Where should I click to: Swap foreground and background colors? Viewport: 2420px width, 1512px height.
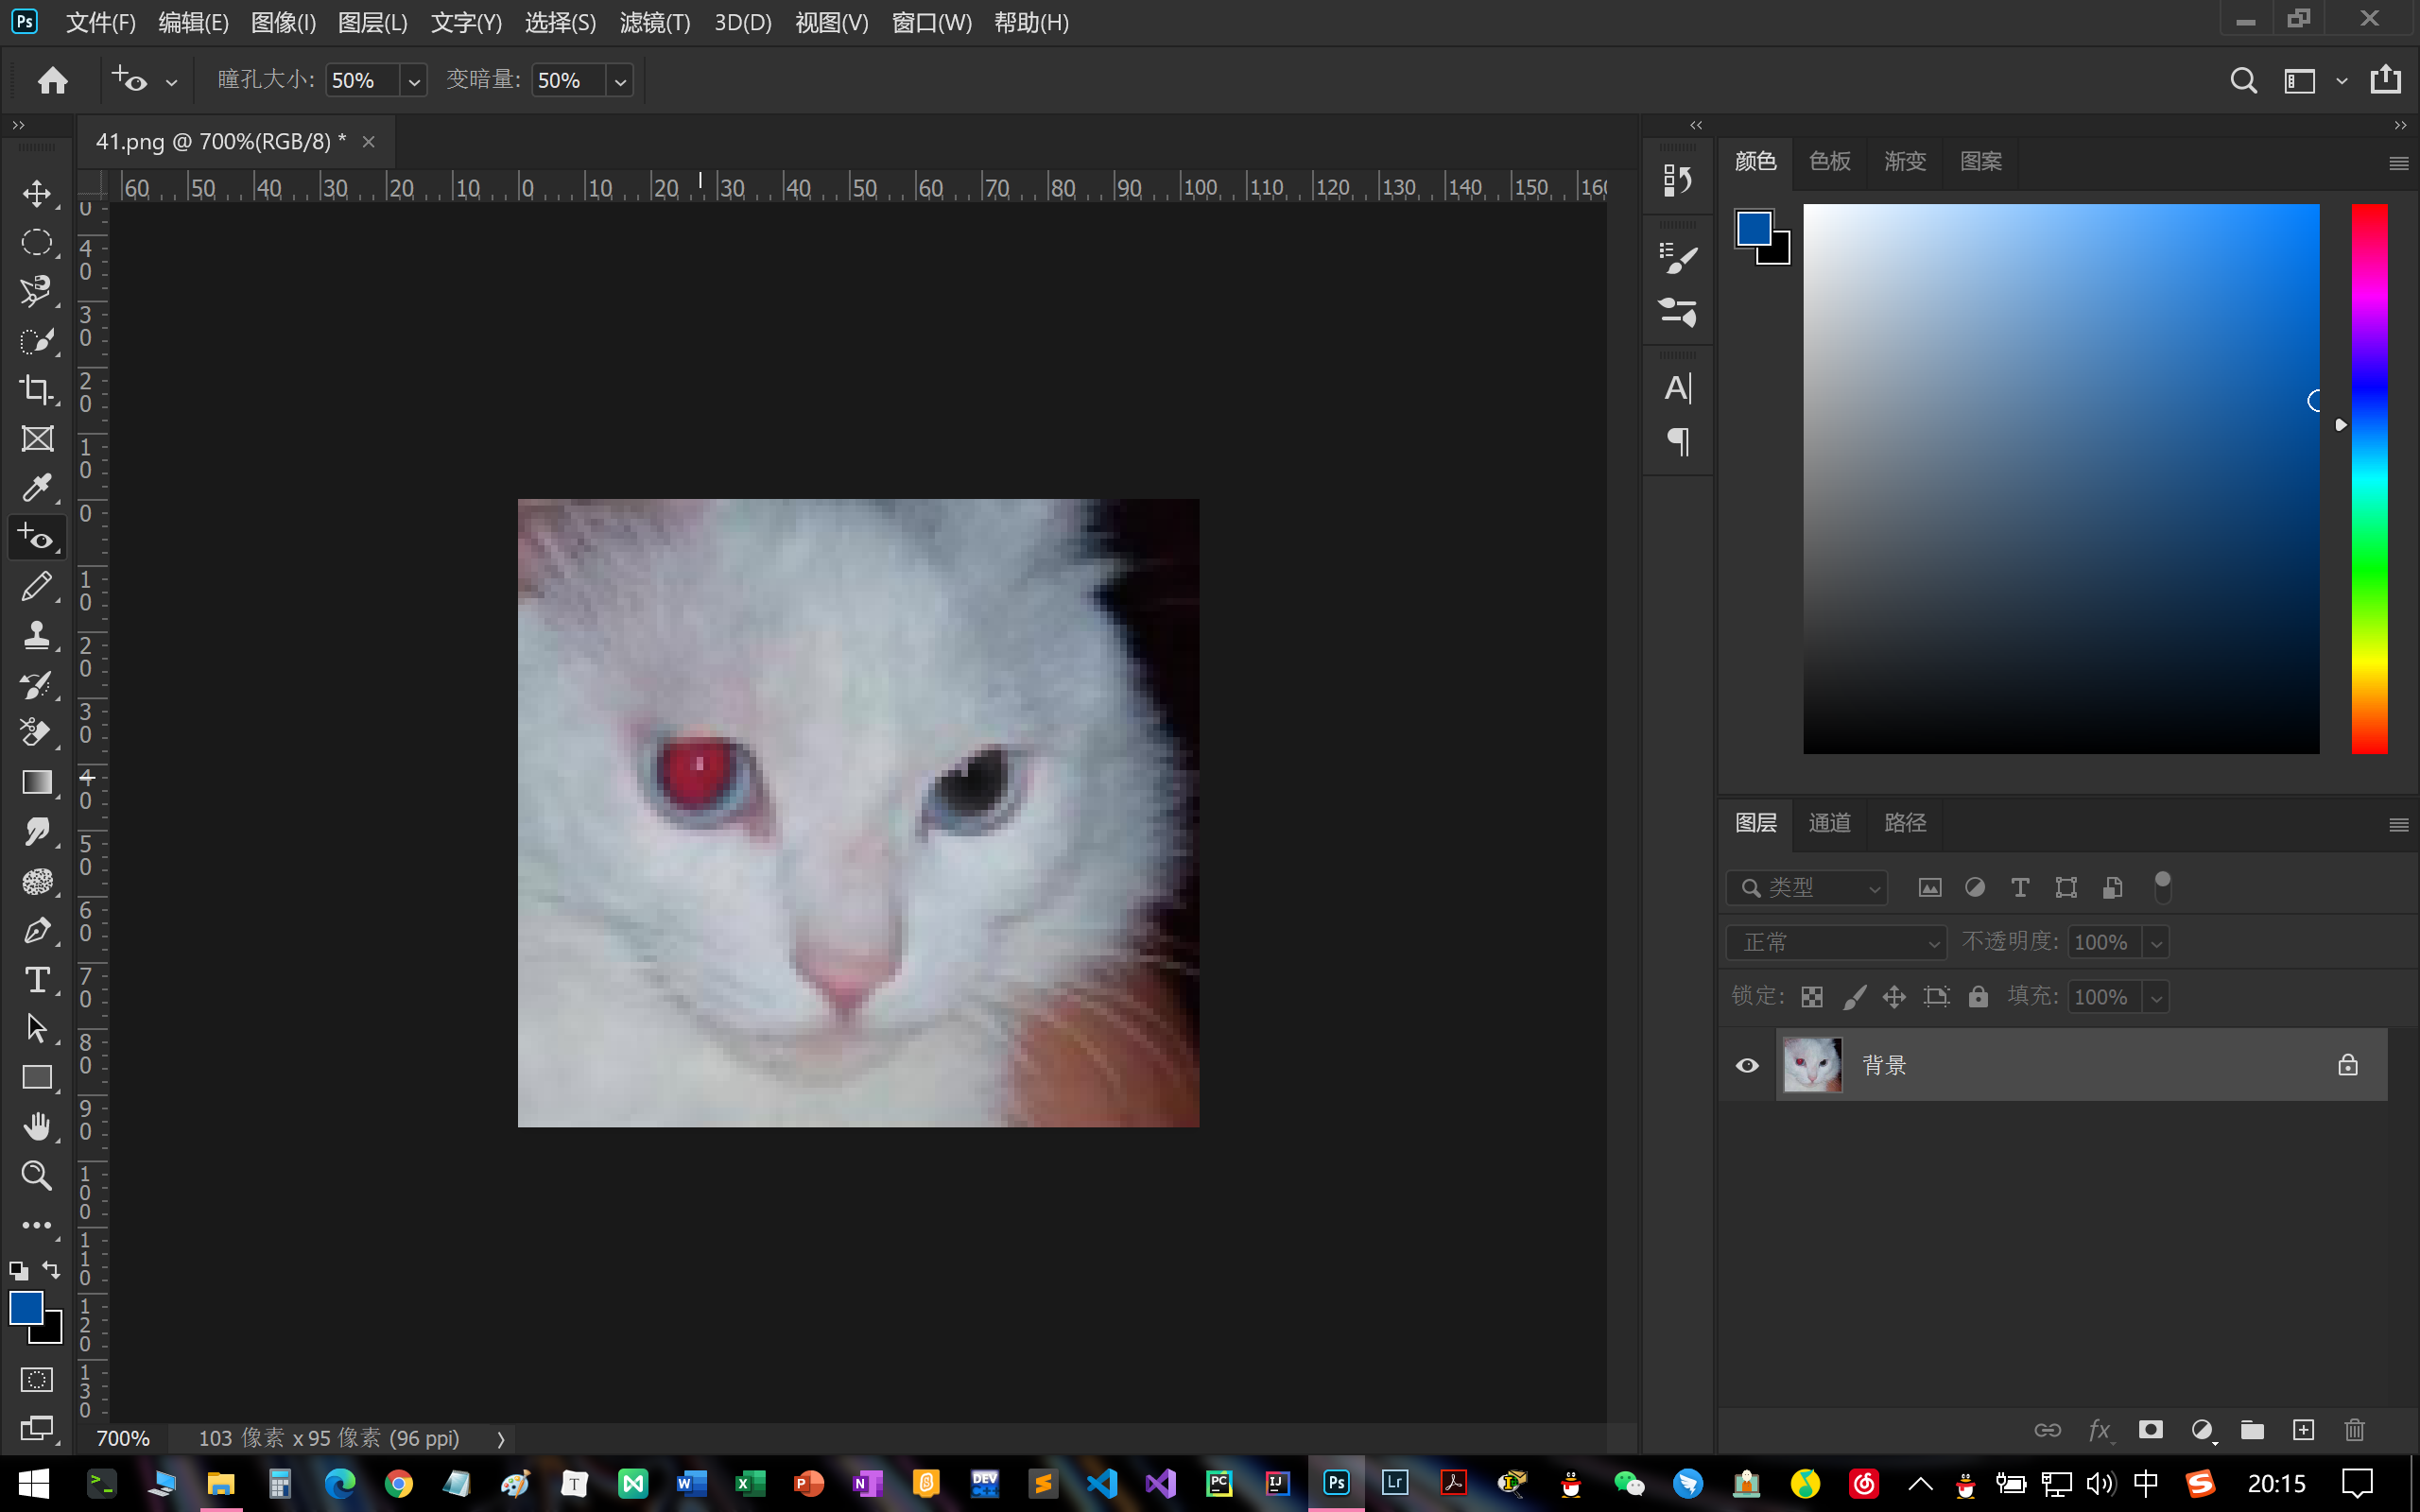51,1270
